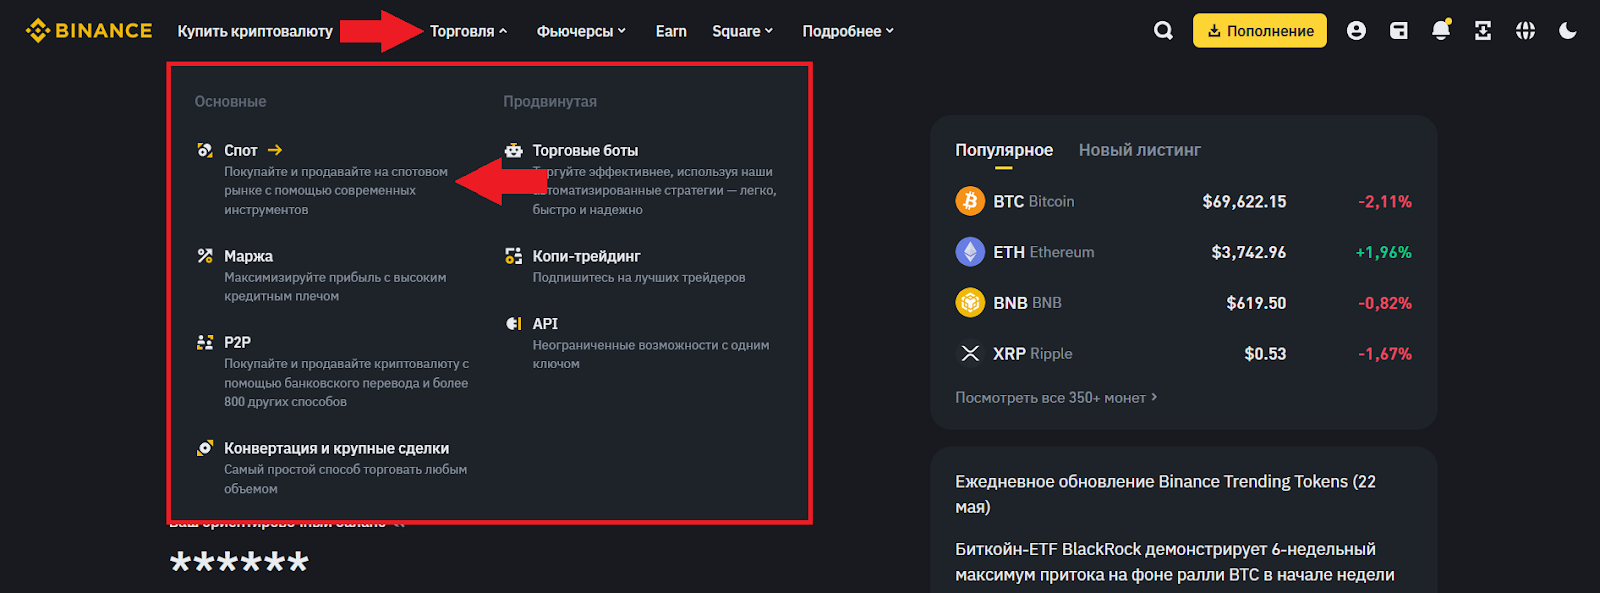
Task: Expand the Square dropdown
Action: [x=742, y=31]
